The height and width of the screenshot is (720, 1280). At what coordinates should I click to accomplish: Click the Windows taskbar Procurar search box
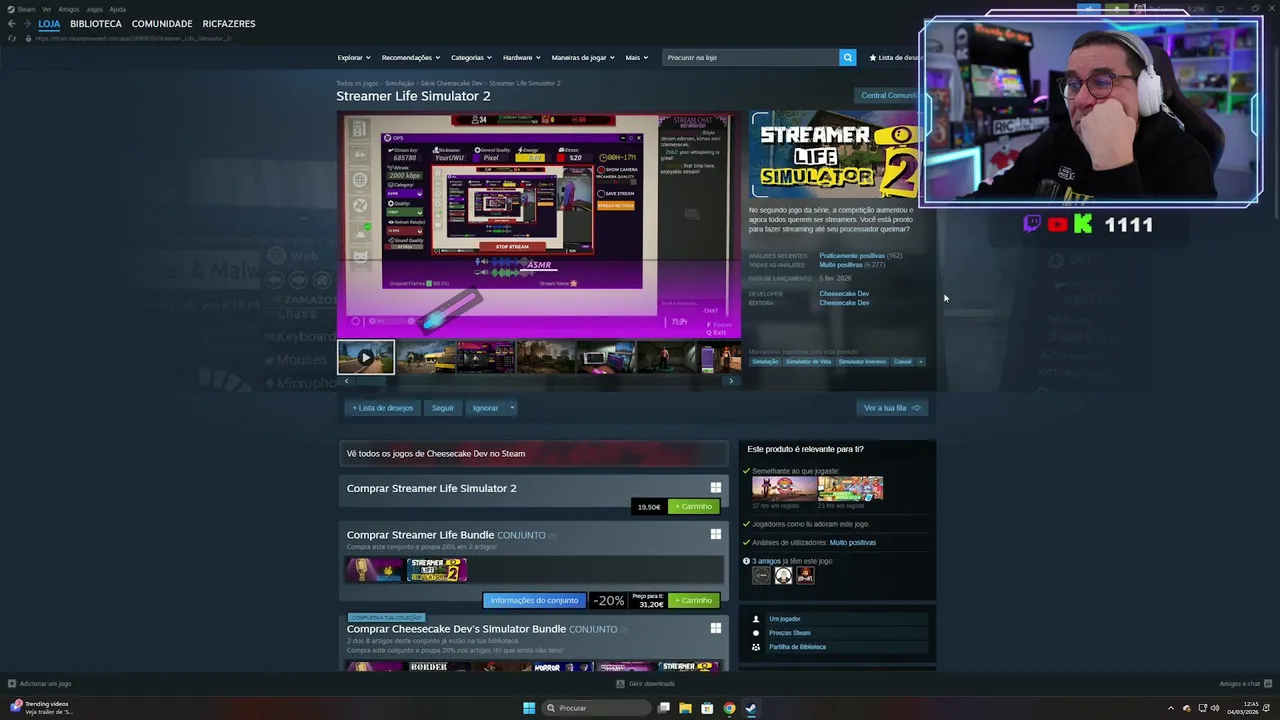tap(596, 708)
